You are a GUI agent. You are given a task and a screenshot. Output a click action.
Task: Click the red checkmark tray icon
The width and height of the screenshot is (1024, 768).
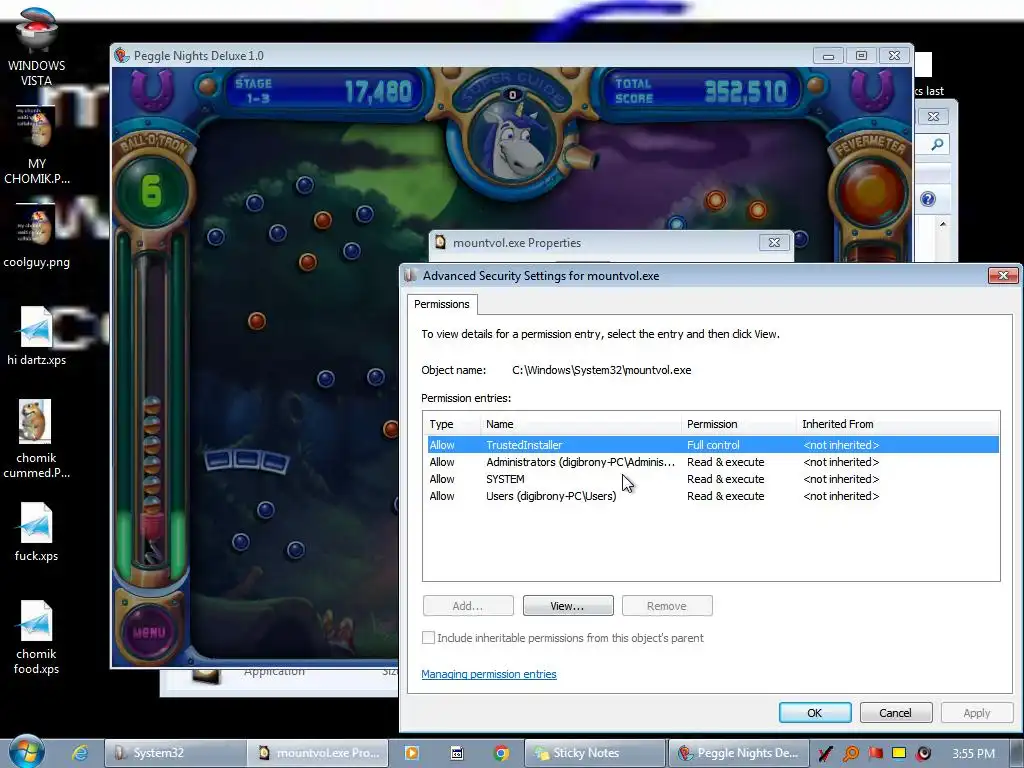coord(825,754)
